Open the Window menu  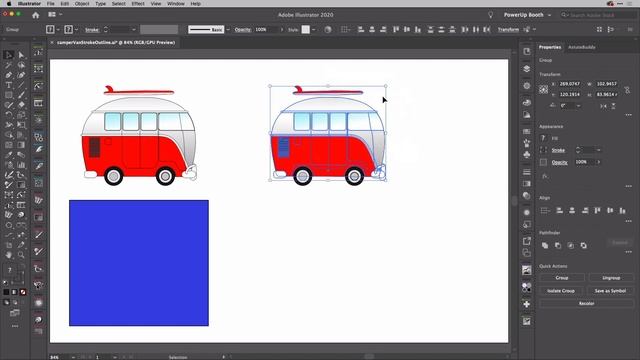176,4
